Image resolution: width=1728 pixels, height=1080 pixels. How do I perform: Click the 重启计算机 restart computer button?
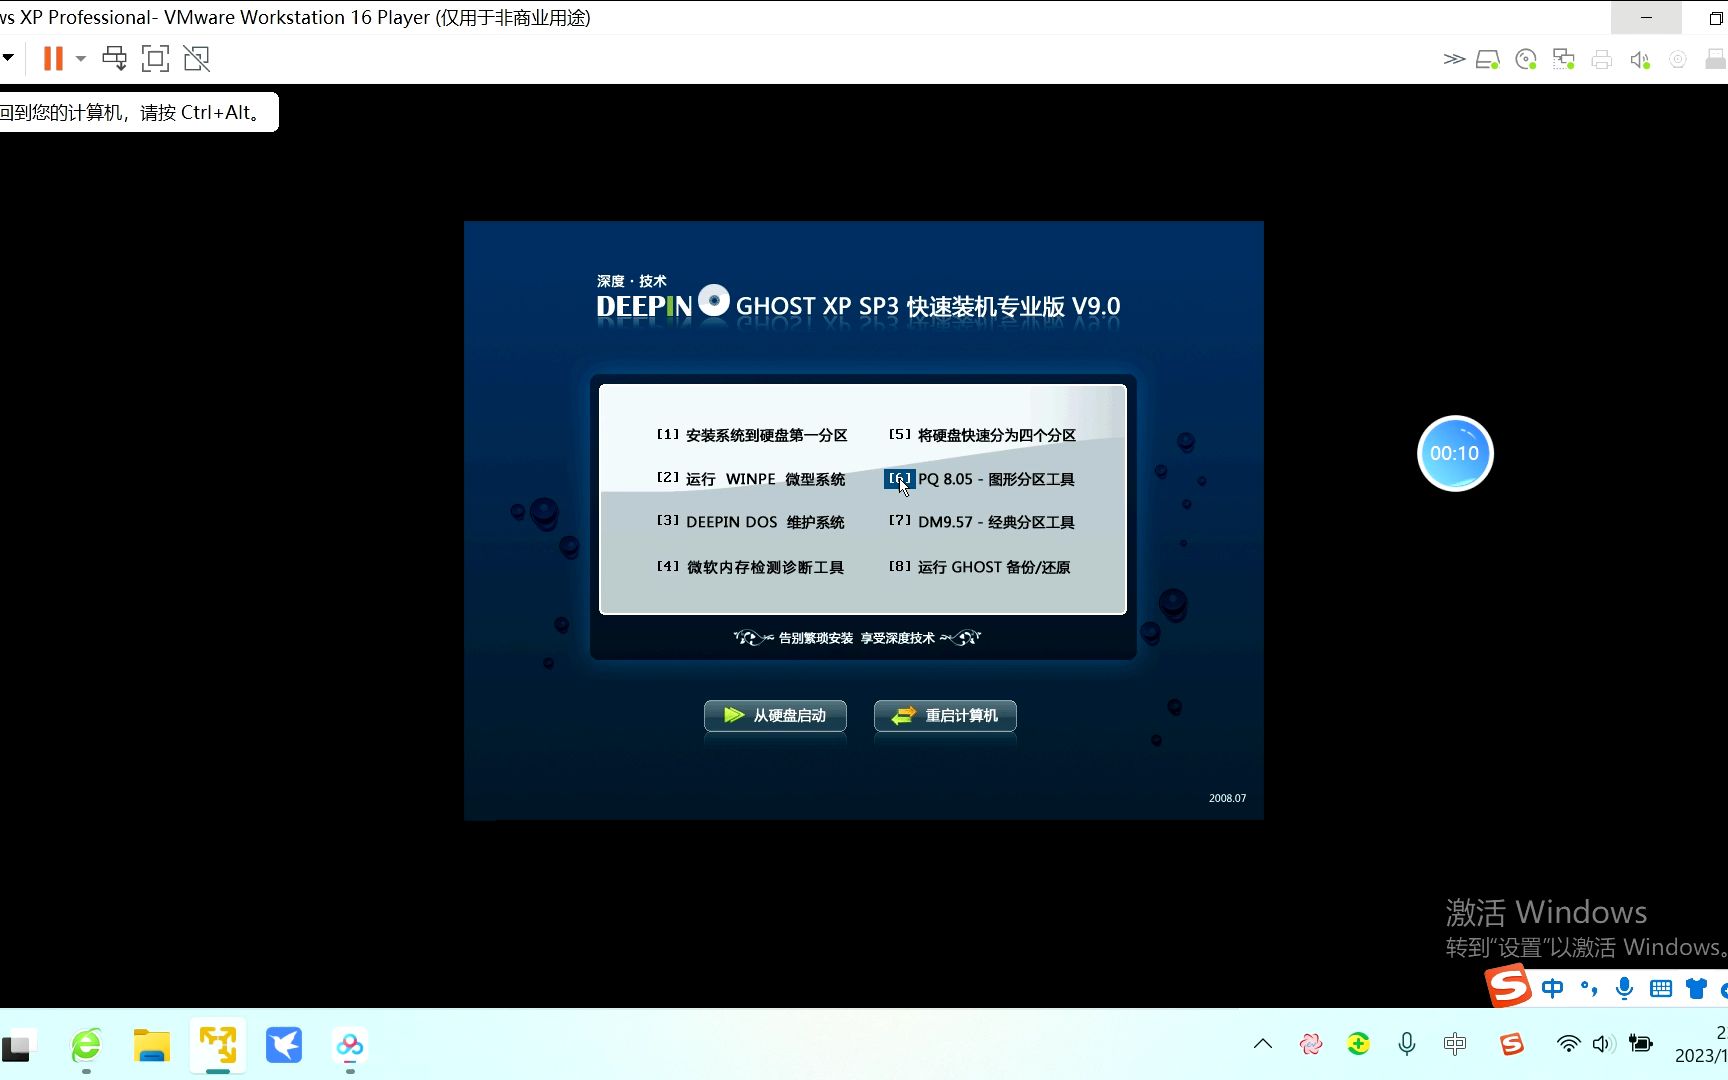pyautogui.click(x=945, y=715)
